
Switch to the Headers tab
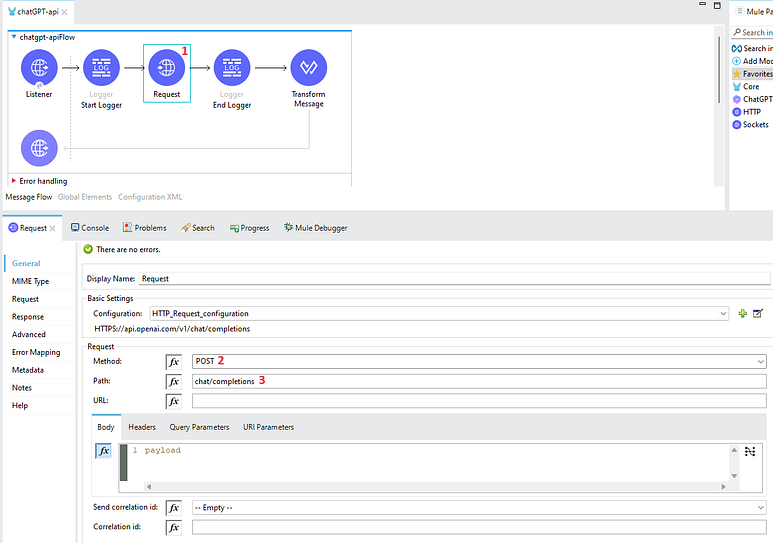click(x=142, y=427)
